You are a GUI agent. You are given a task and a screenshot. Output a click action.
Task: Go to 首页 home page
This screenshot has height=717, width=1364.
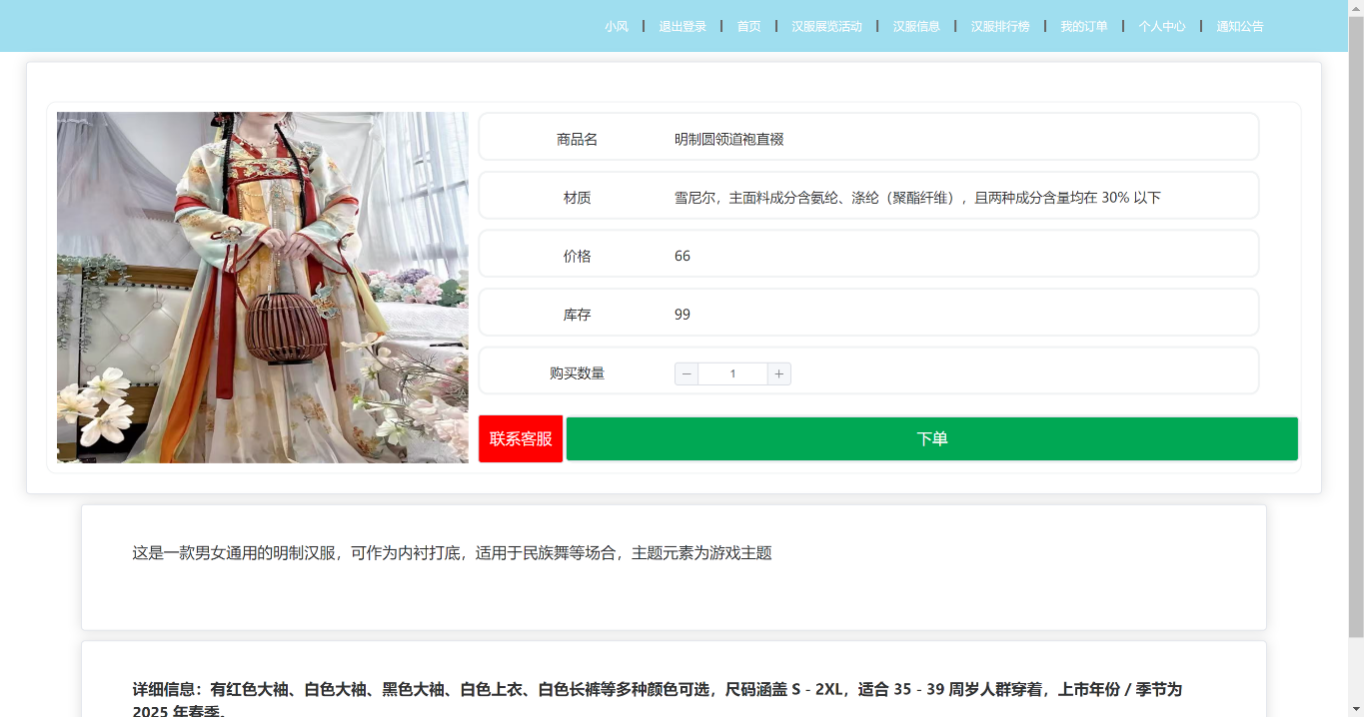pos(749,27)
